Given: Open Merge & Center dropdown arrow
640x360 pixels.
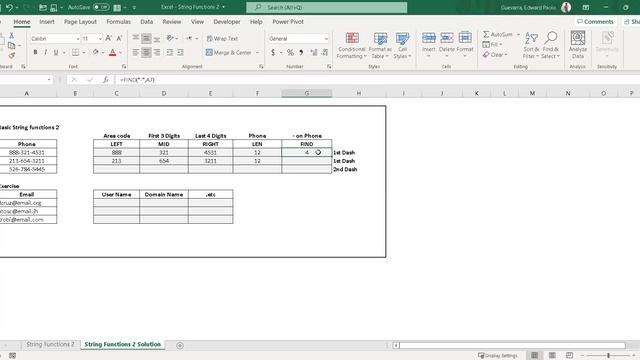Looking at the screenshot, I should click(258, 52).
